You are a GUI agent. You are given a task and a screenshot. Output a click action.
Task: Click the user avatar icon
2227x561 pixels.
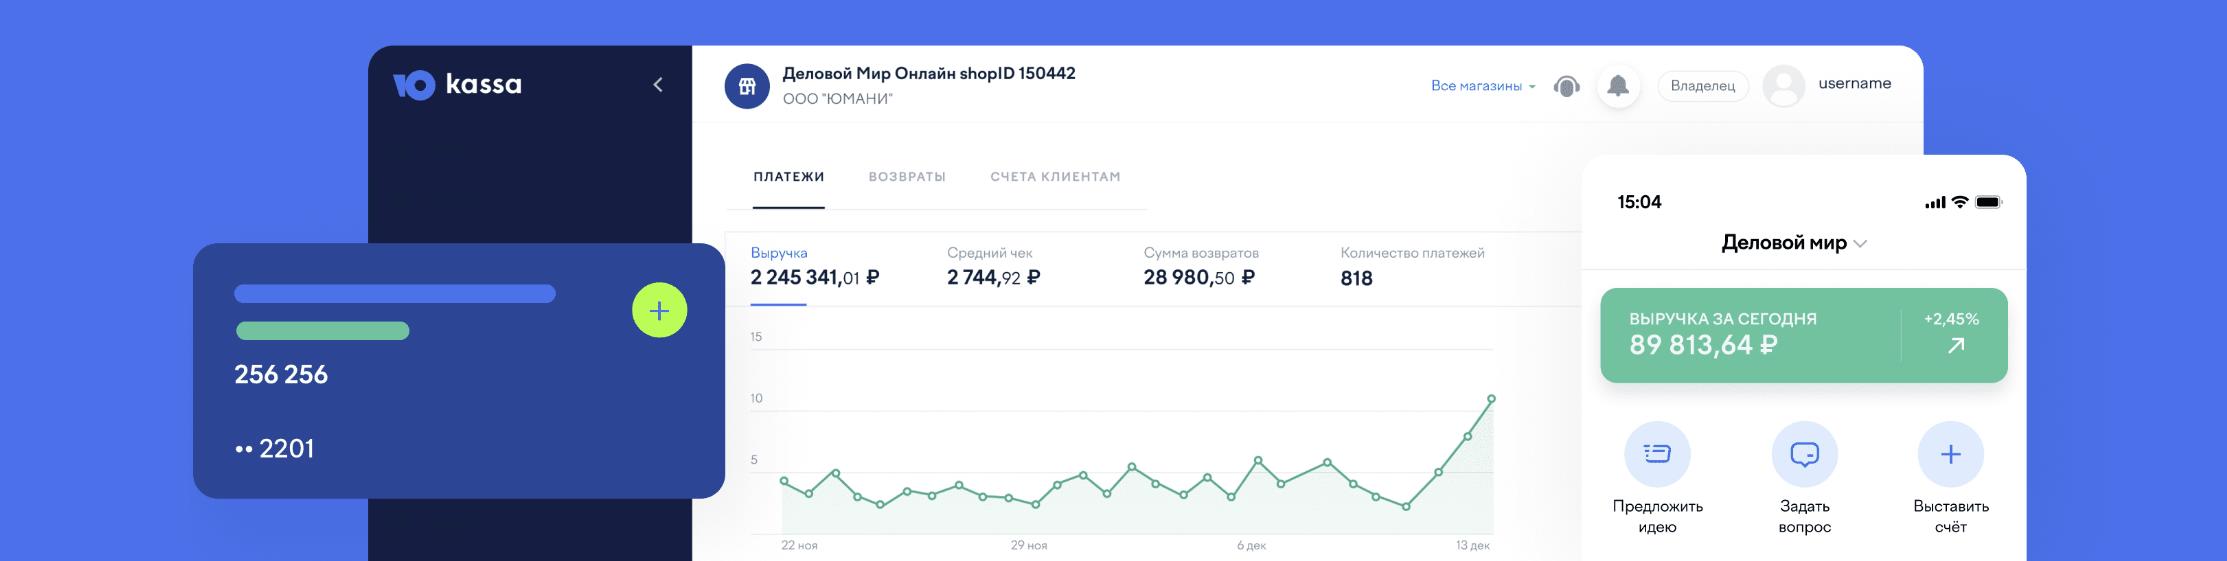coord(1783,86)
